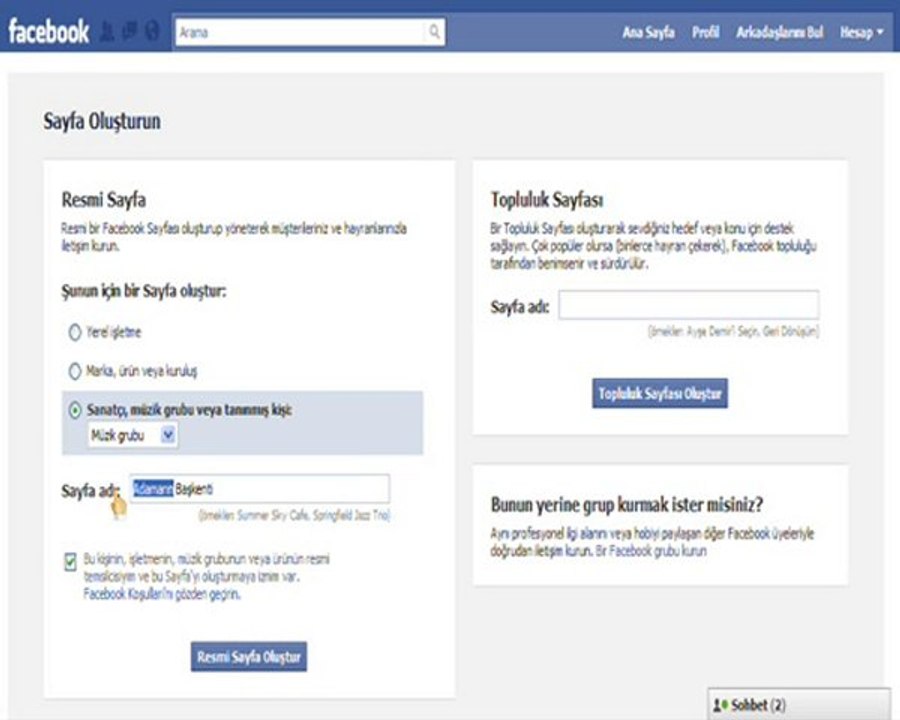Click Topluluk Sayfası Oluştur button
The width and height of the screenshot is (900, 720).
coord(660,393)
